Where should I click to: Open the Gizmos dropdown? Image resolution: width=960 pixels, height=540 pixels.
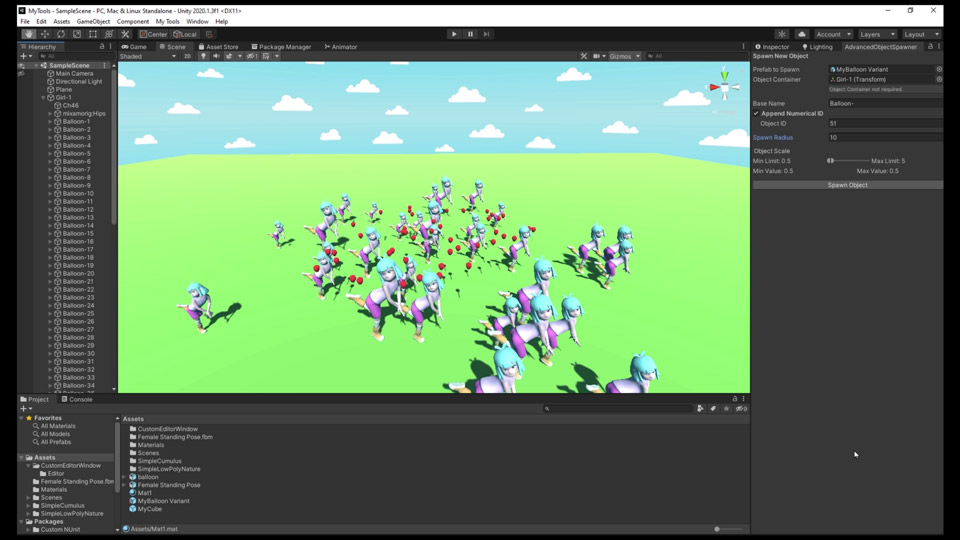click(624, 56)
